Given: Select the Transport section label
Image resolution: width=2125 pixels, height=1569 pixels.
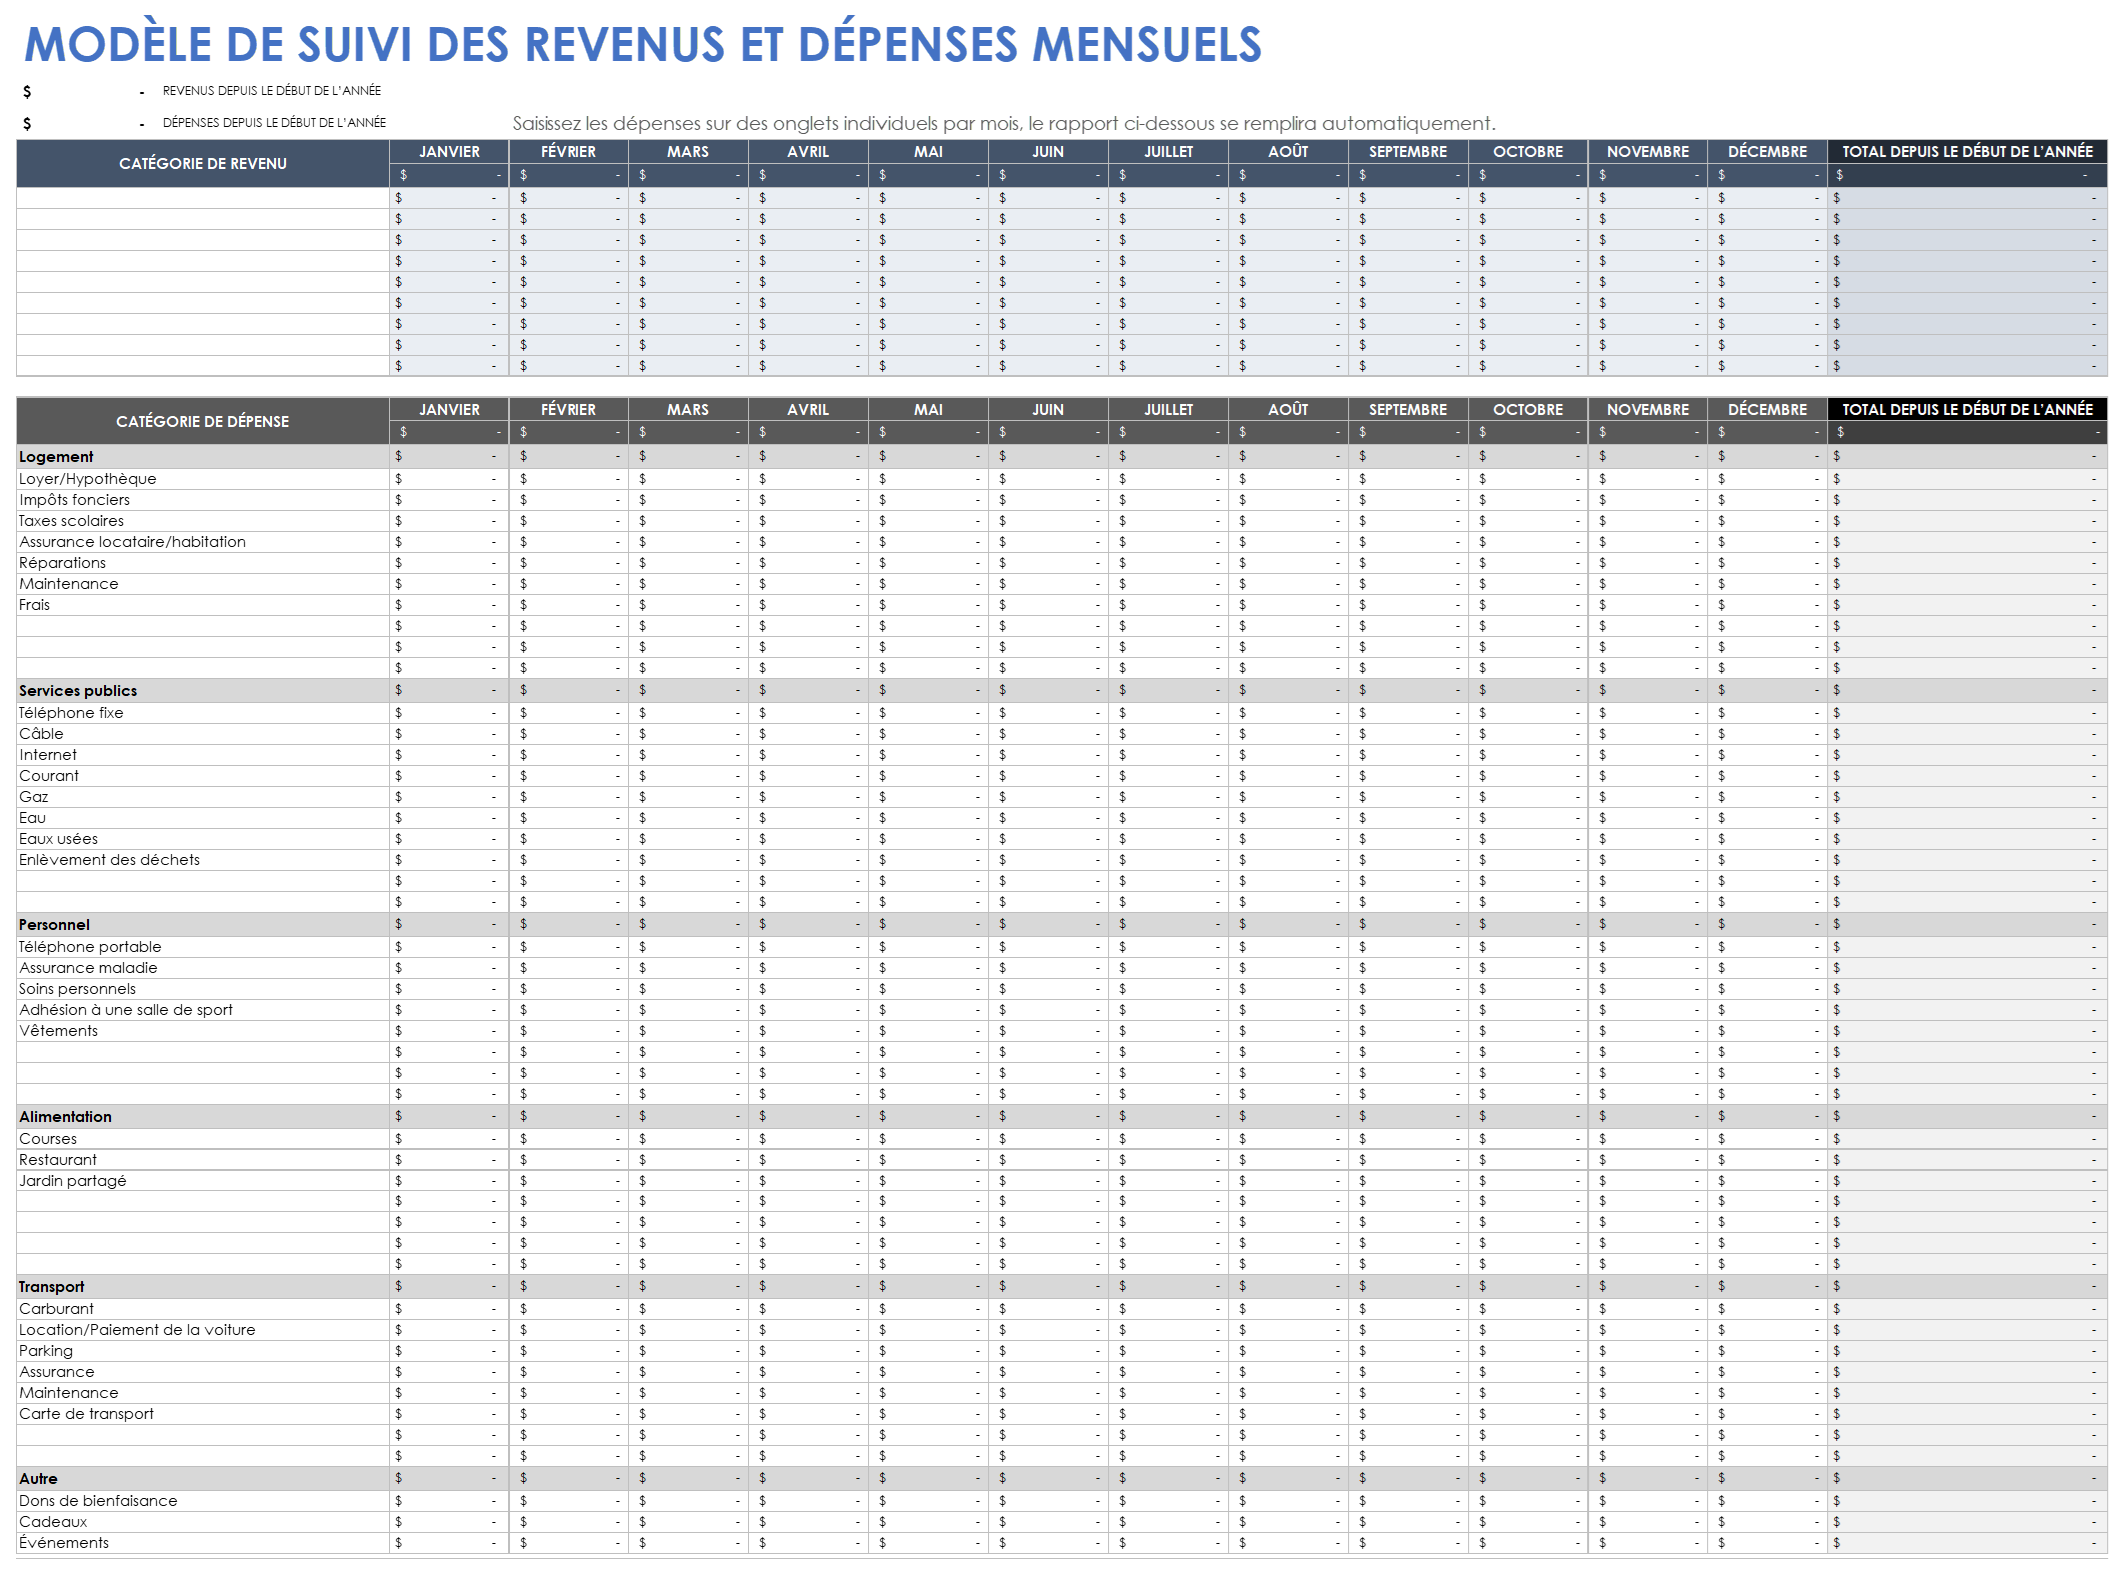Looking at the screenshot, I should tap(51, 1287).
